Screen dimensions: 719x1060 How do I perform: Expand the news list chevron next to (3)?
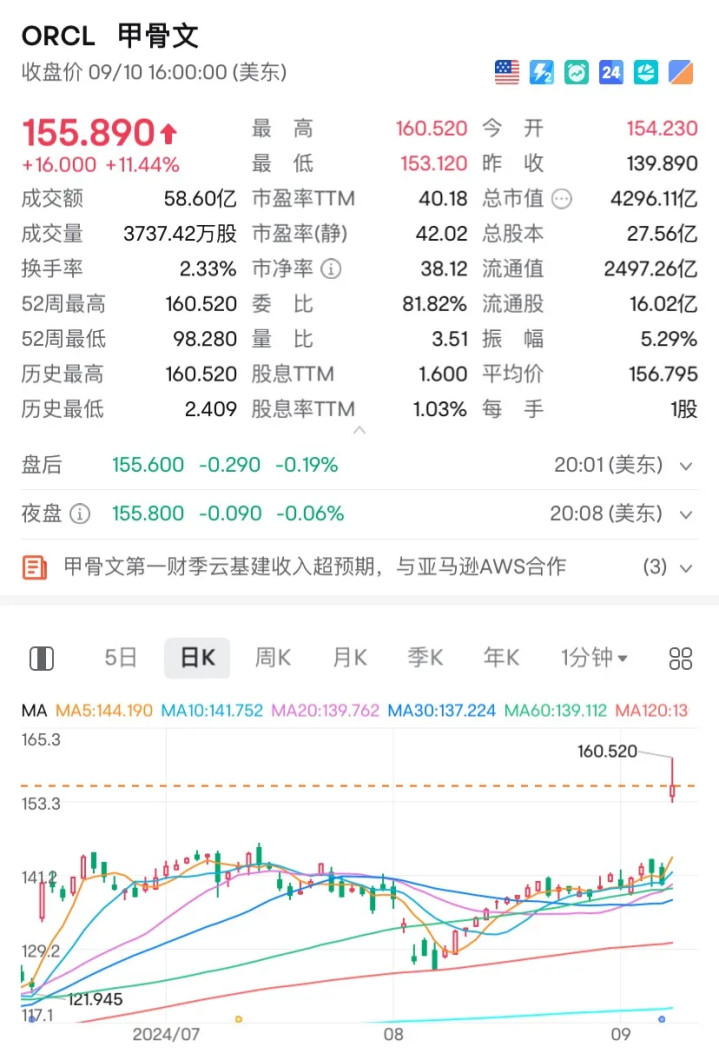(x=686, y=568)
